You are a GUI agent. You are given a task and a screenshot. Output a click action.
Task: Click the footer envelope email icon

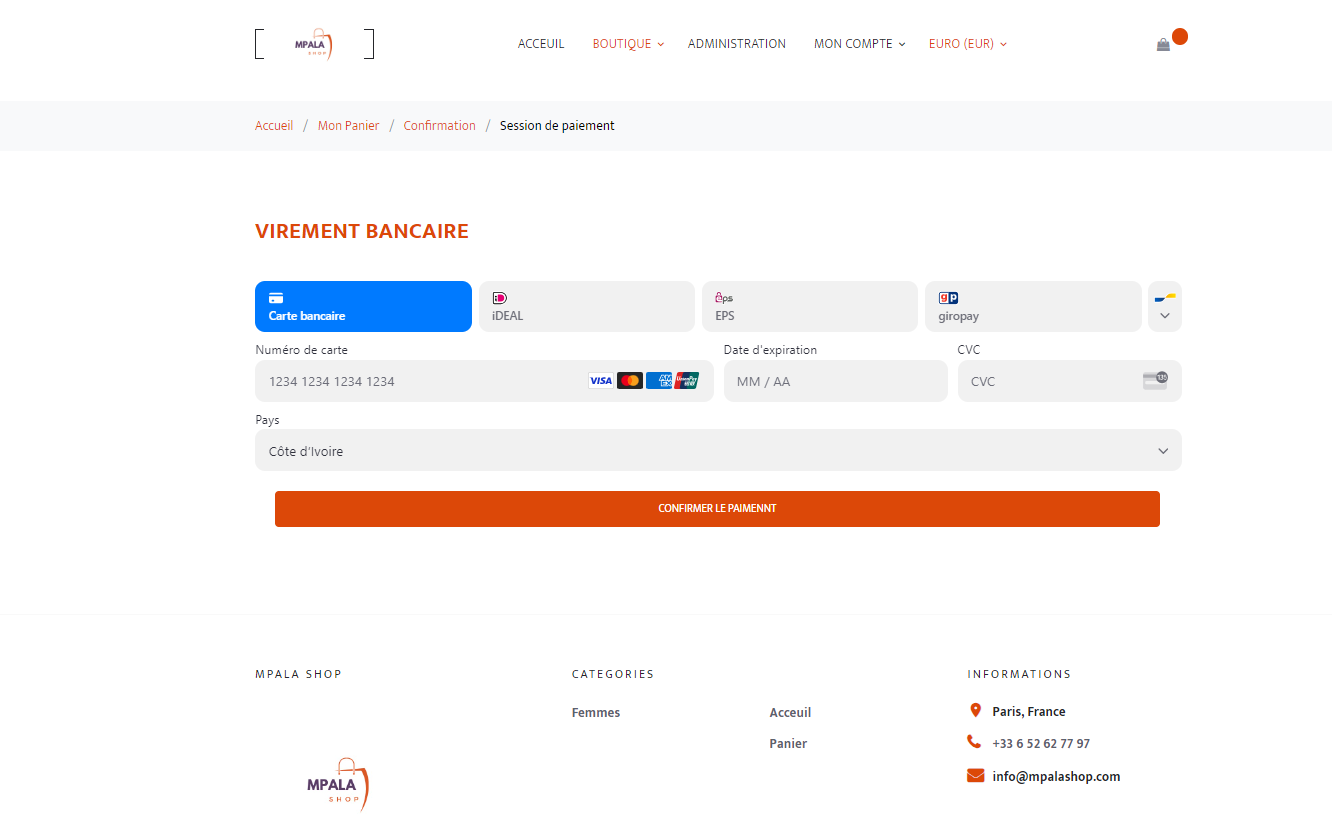(975, 776)
